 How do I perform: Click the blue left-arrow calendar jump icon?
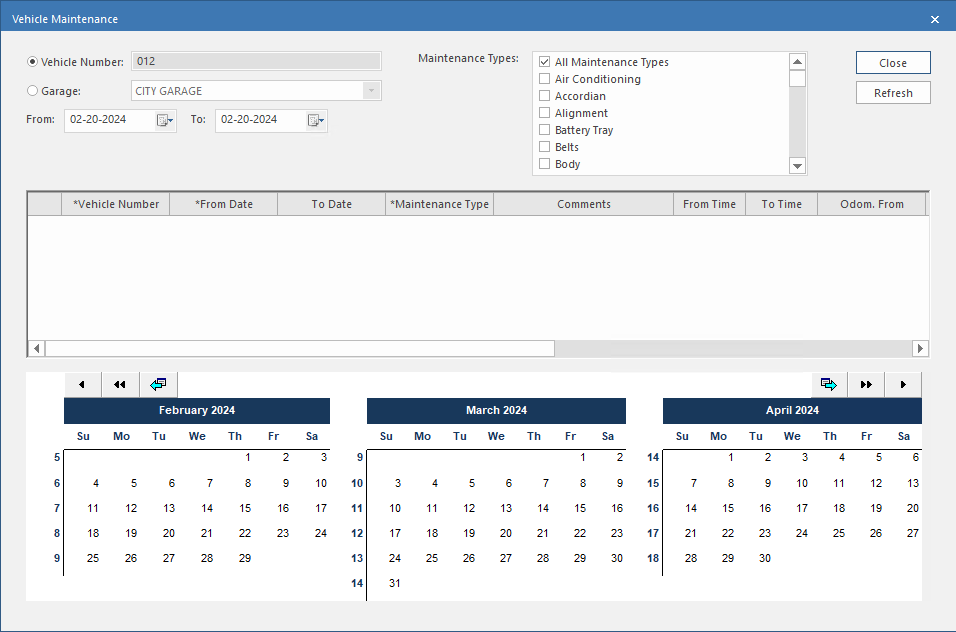158,385
